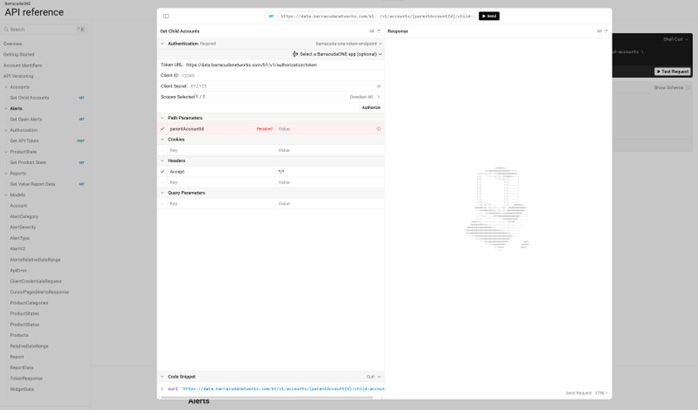Viewport: 698px width, 410px height.
Task: Toggle the sidebar icon in modal header
Action: (x=166, y=16)
